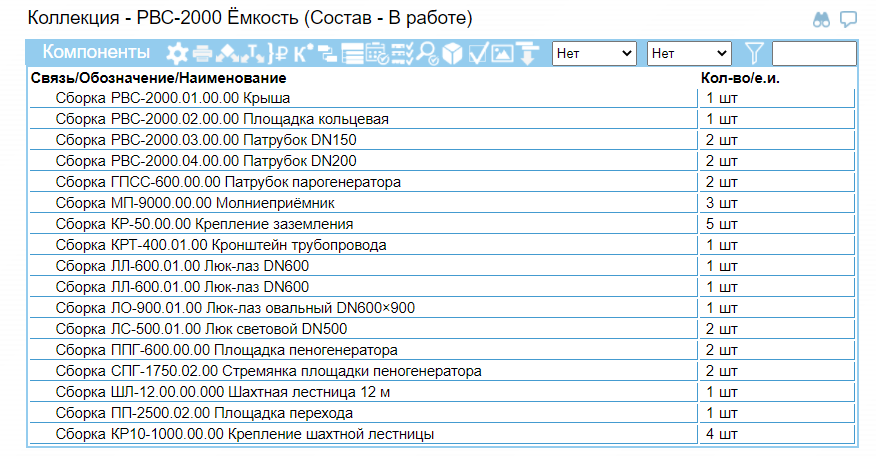Click the picture image icon in toolbar
The height and width of the screenshot is (458, 876).
pyautogui.click(x=503, y=53)
